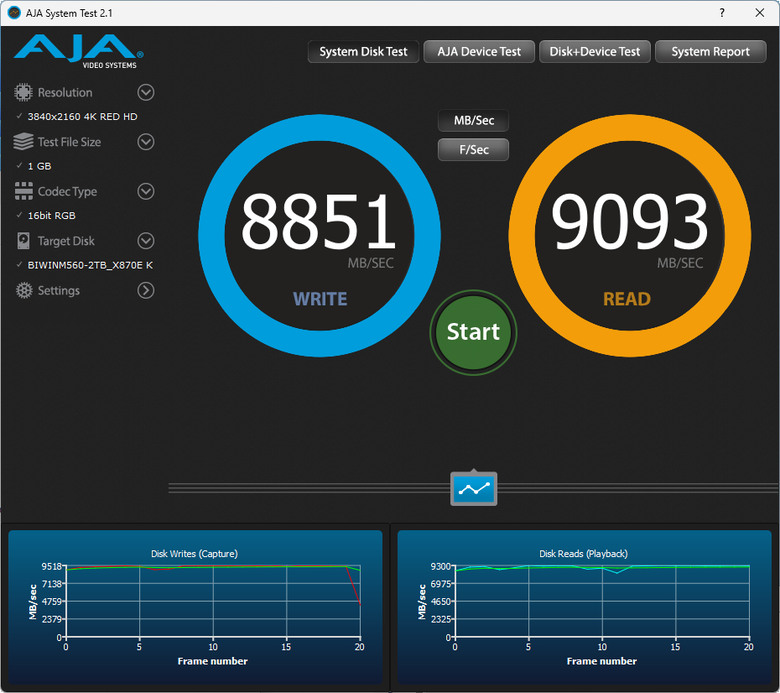The image size is (780, 693).
Task: Click the Target Disk label
Action: point(66,241)
